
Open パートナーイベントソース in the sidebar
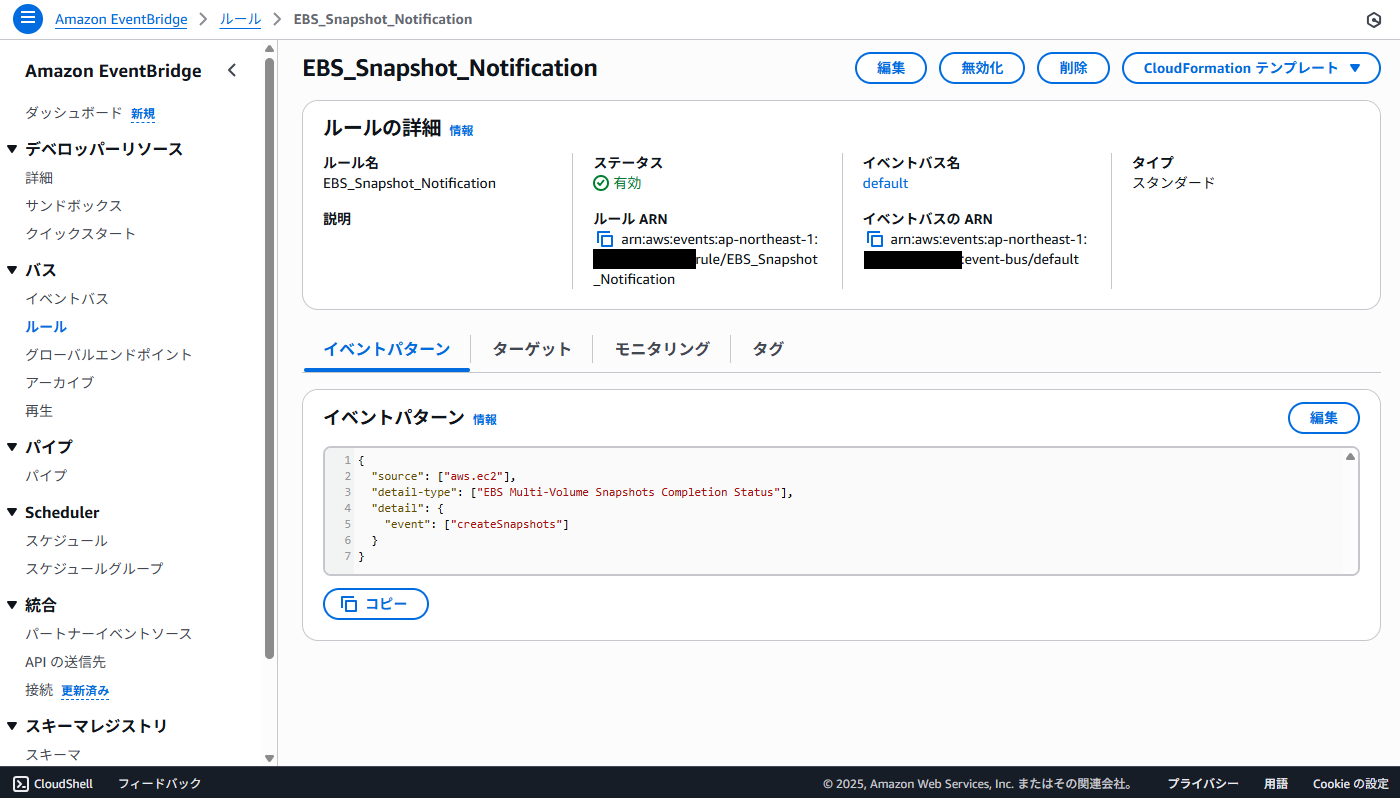coord(108,634)
